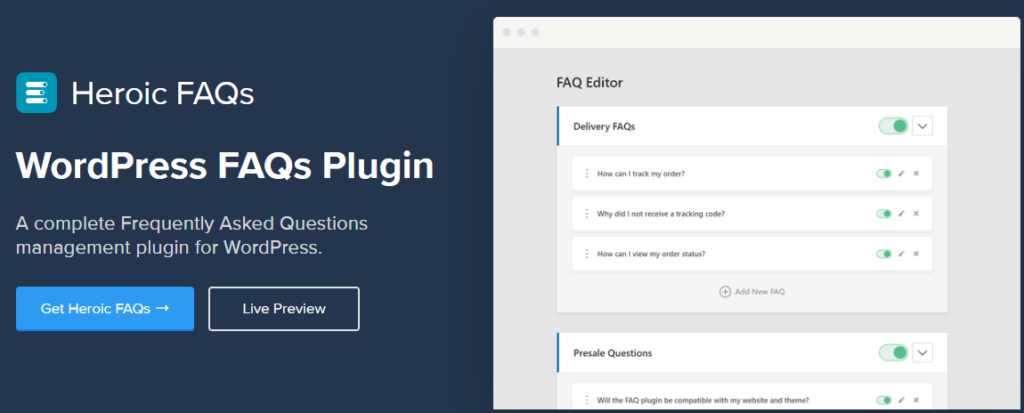Switch off the tracking code FAQ toggle
Viewport: 1024px width, 413px height.
point(883,213)
